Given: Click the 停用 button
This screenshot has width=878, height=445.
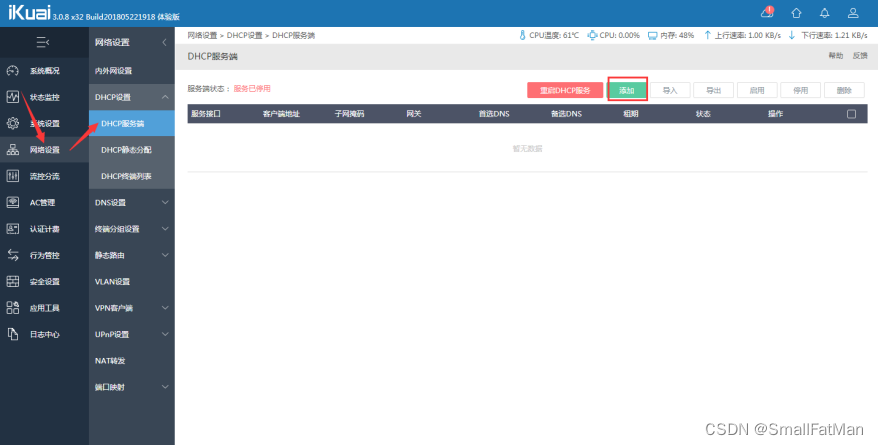Looking at the screenshot, I should click(801, 90).
